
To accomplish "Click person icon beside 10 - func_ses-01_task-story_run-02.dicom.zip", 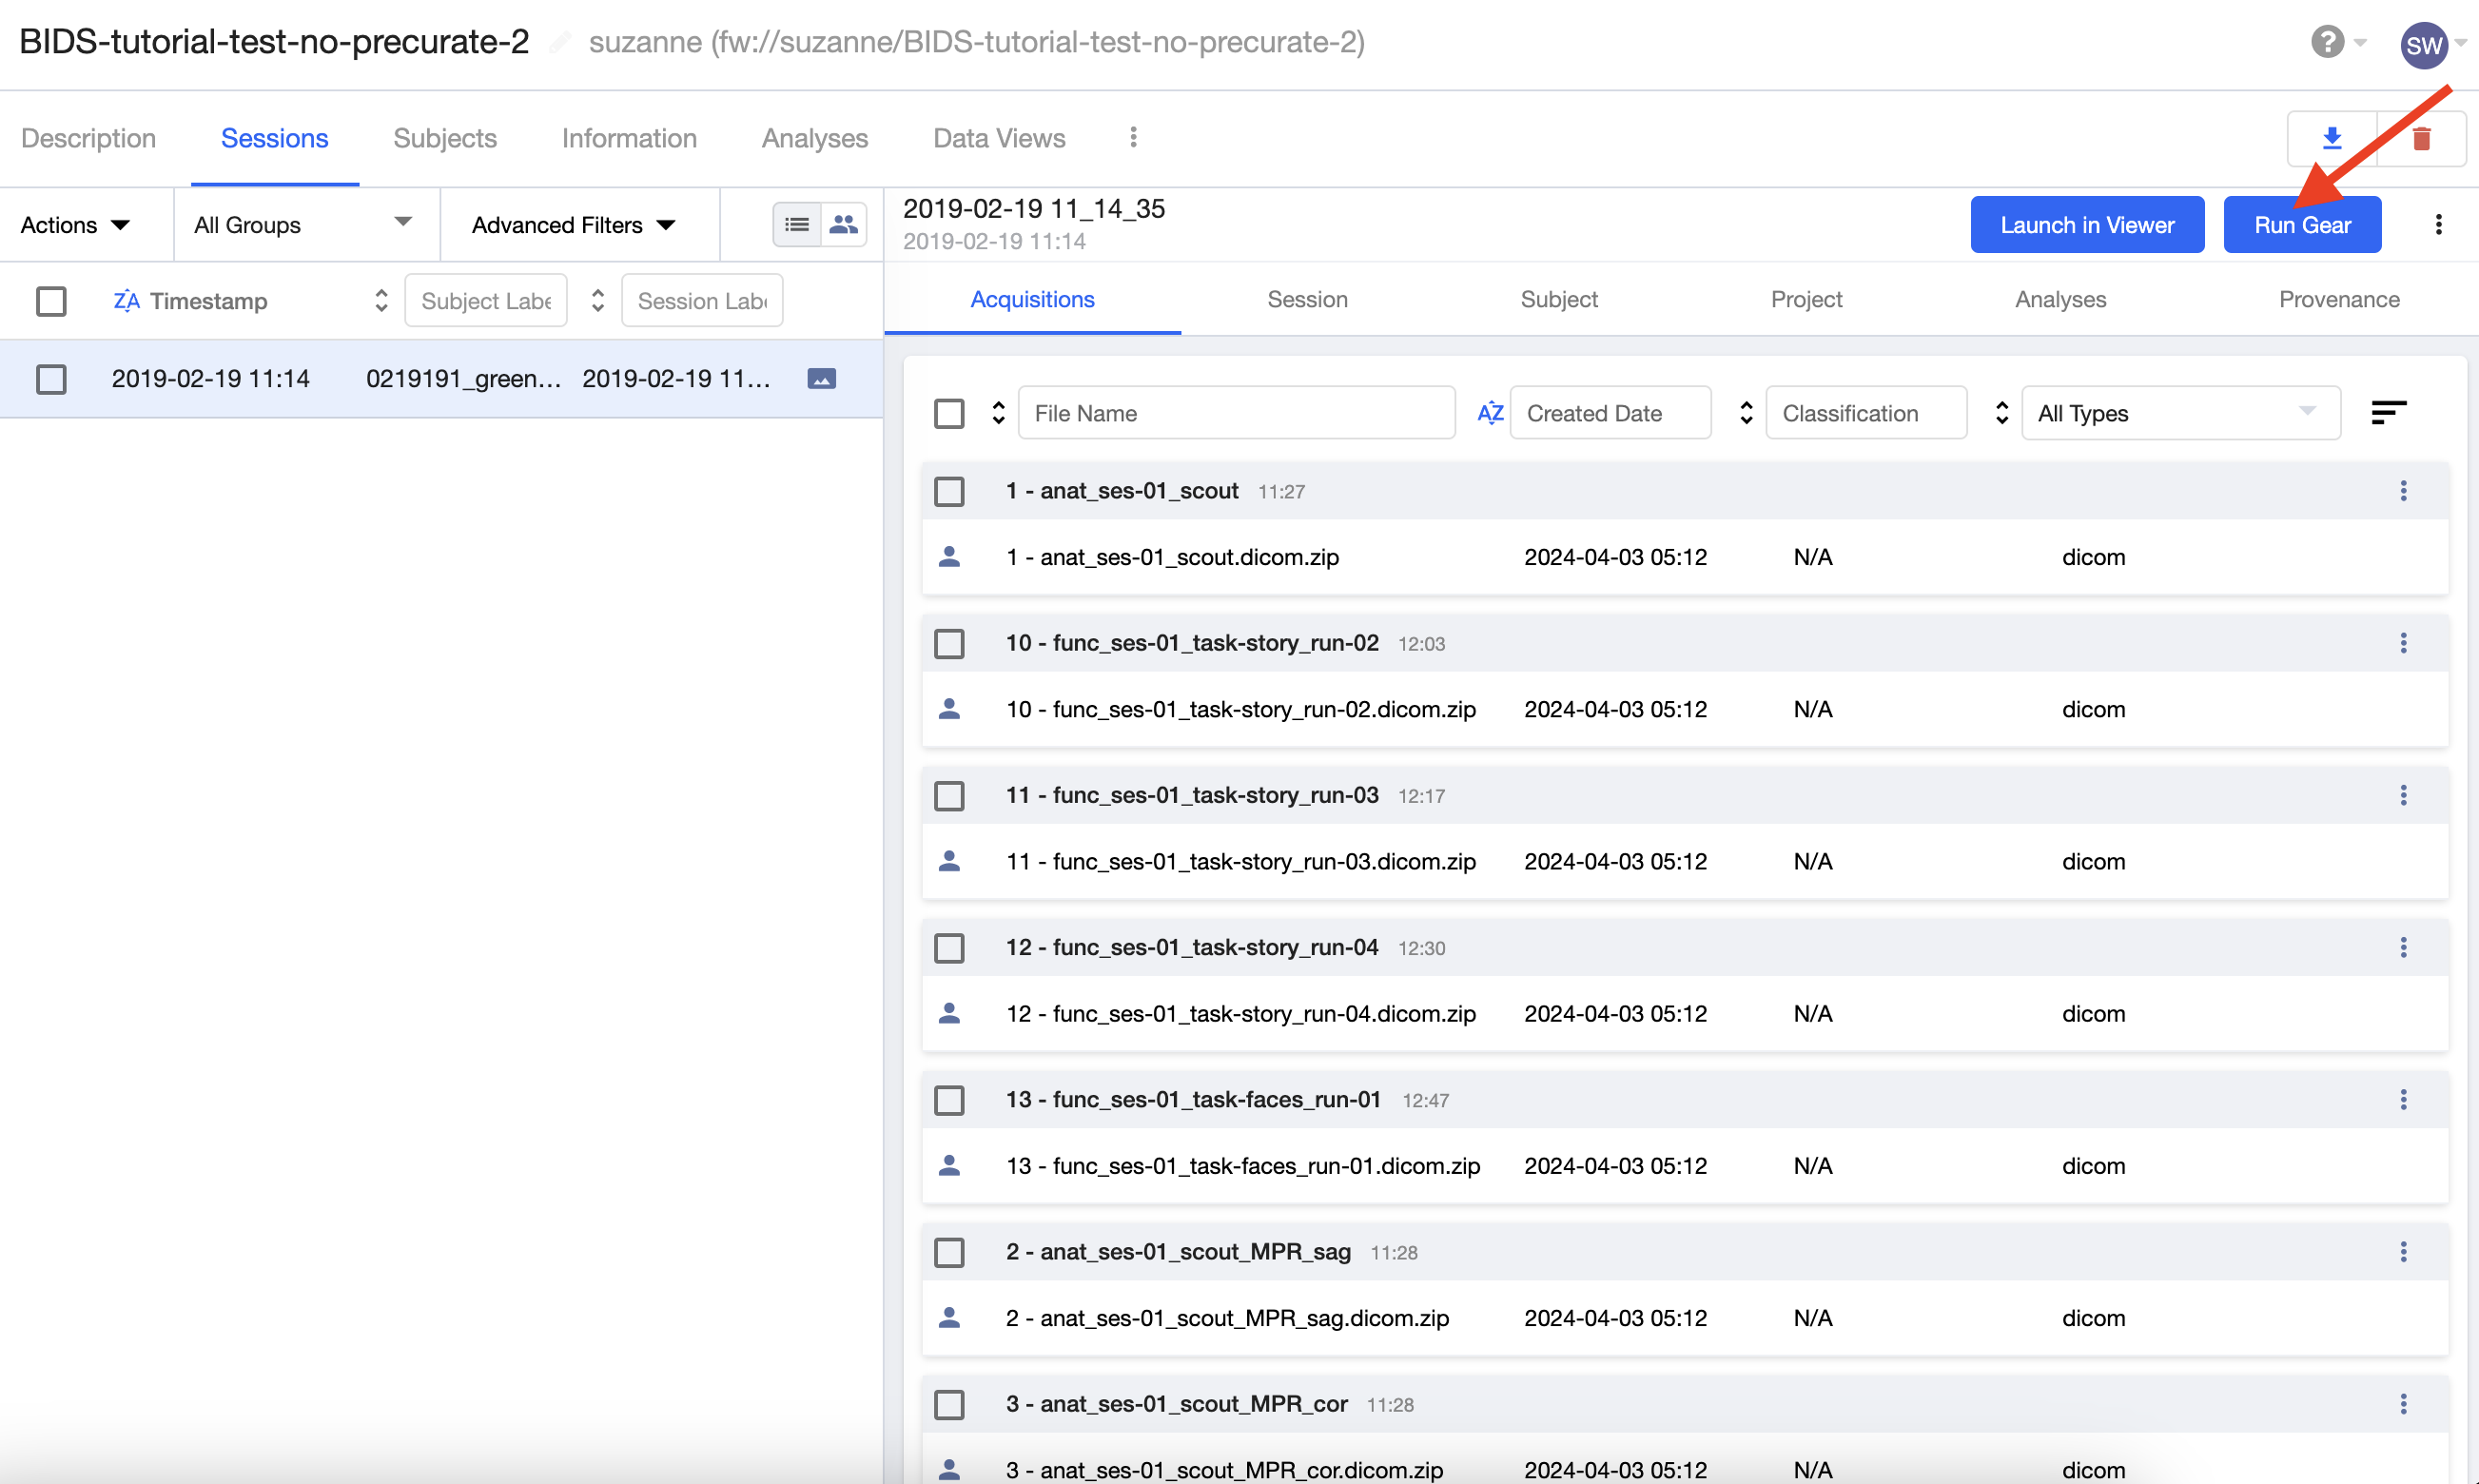I will (x=949, y=708).
